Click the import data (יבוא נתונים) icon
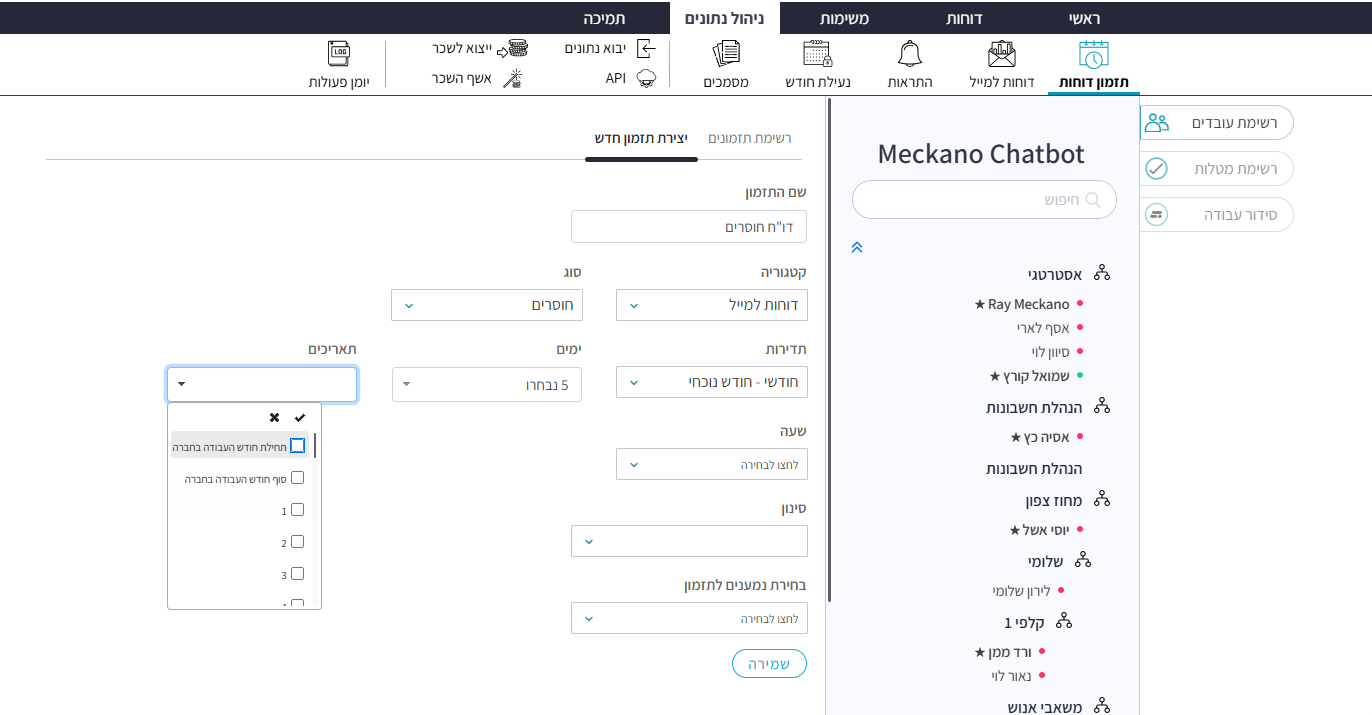This screenshot has width=1372, height=715. [647, 48]
